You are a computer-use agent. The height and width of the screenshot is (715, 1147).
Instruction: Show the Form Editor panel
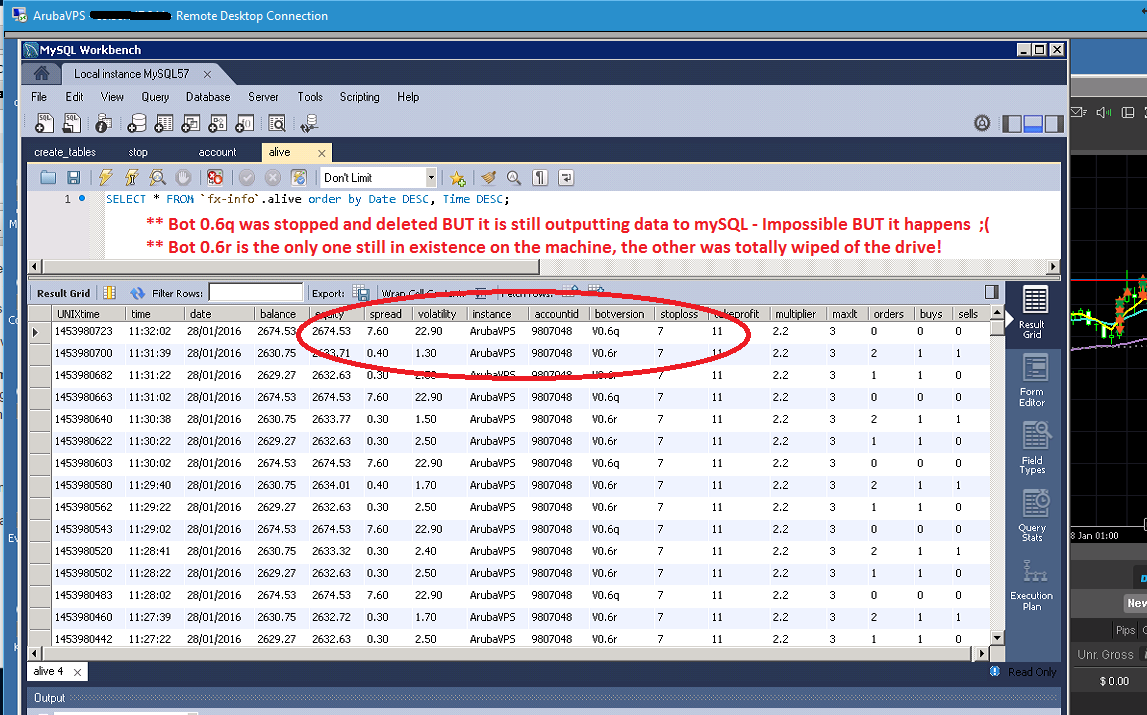(x=1032, y=381)
